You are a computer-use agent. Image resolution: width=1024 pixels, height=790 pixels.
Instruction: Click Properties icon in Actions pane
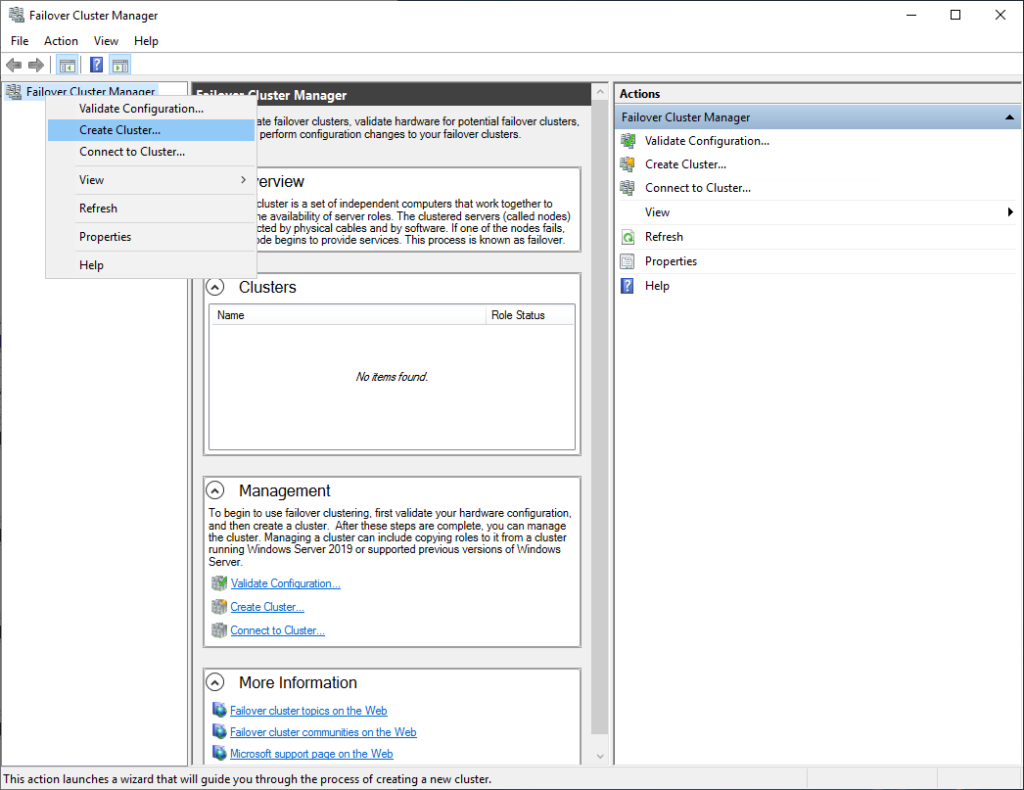(627, 261)
